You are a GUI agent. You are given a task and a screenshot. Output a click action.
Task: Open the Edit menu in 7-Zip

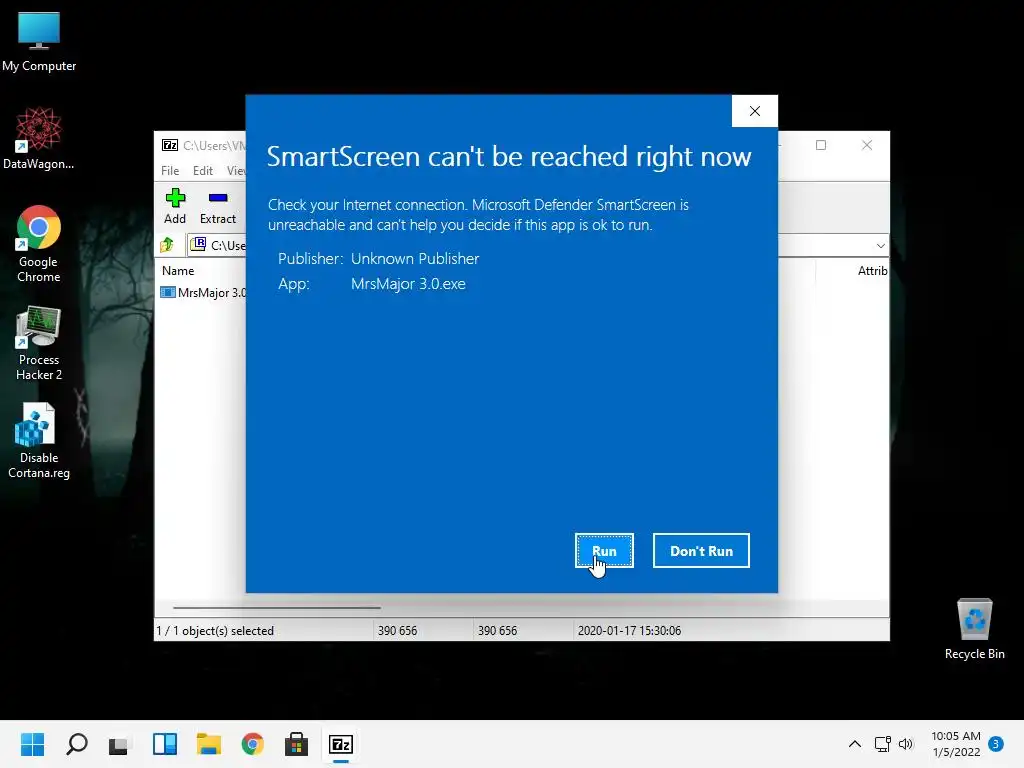coord(202,170)
